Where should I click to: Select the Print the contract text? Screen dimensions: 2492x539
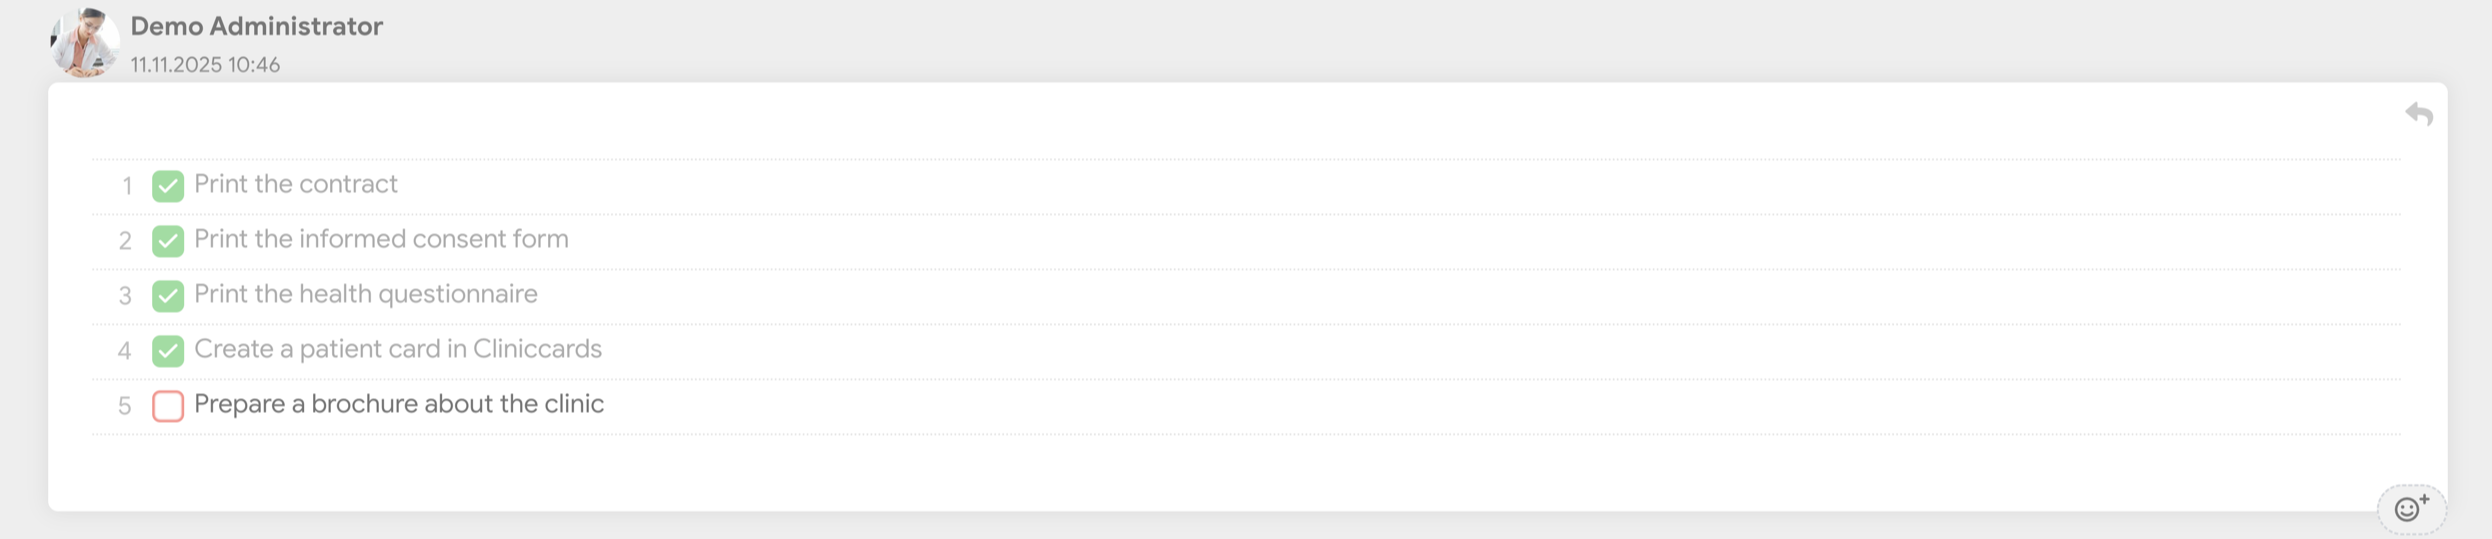click(x=295, y=184)
